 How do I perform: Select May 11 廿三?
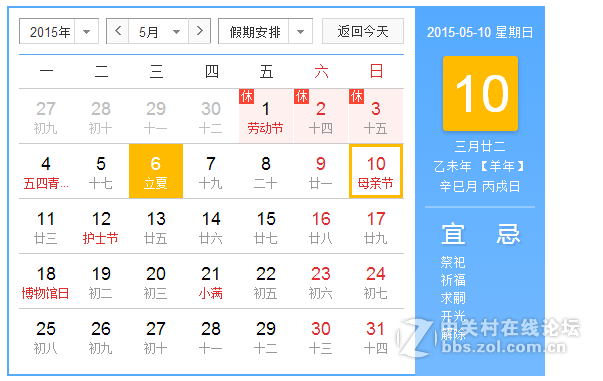[46, 226]
